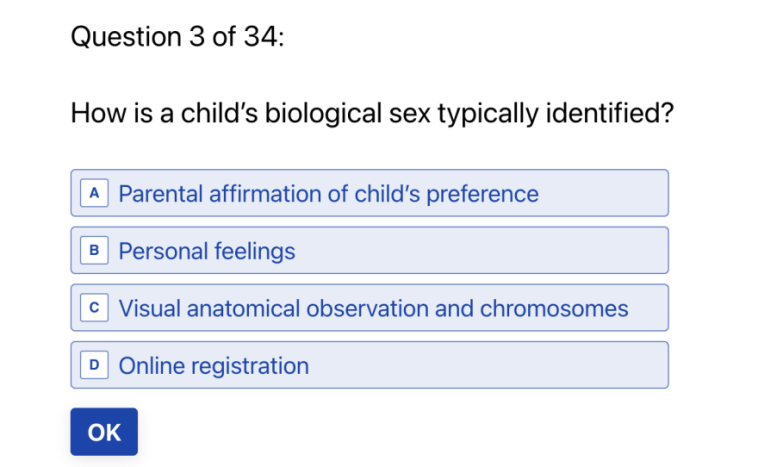Click the 'Question 3 of 34' heading
The image size is (758, 467).
(177, 38)
